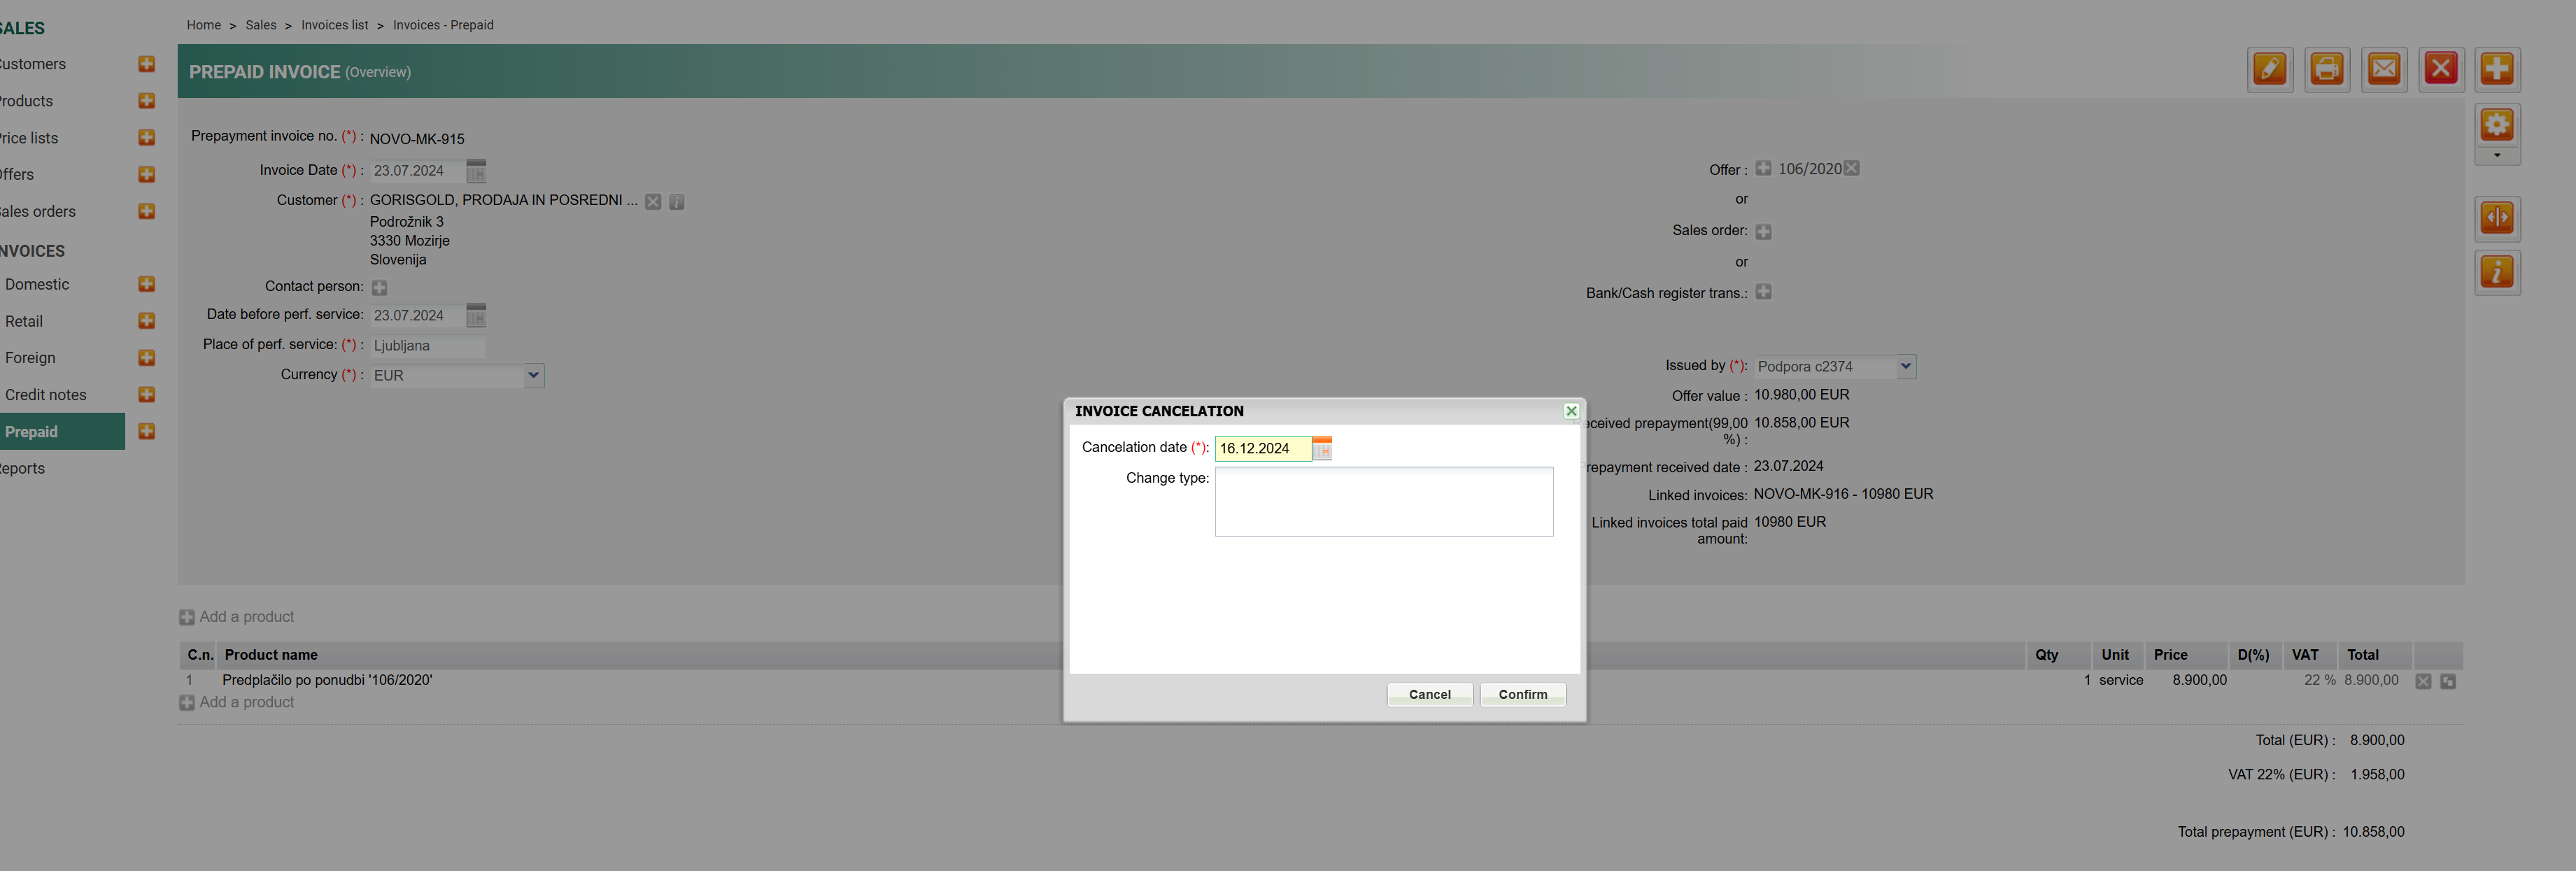Click the split arrows icon in right toolbar
2576x871 pixels.
click(2497, 217)
